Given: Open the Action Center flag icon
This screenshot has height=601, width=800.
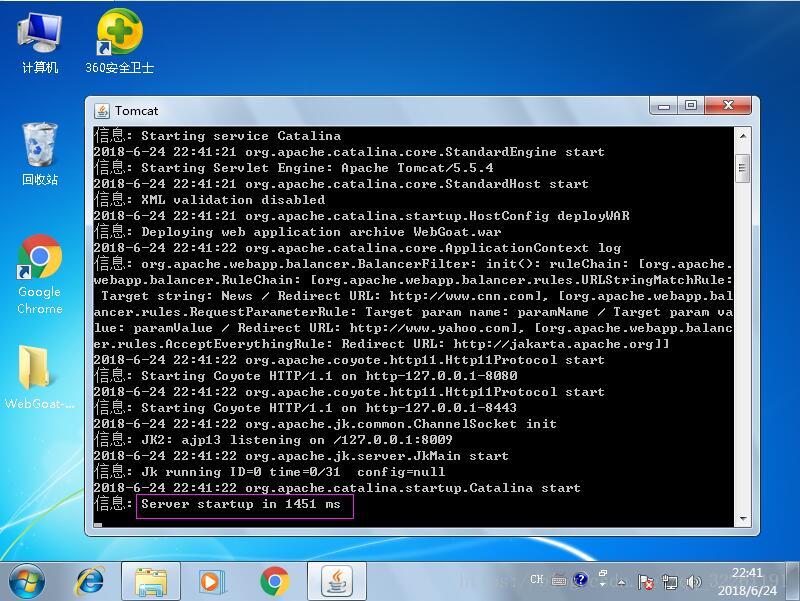Looking at the screenshot, I should [x=645, y=582].
